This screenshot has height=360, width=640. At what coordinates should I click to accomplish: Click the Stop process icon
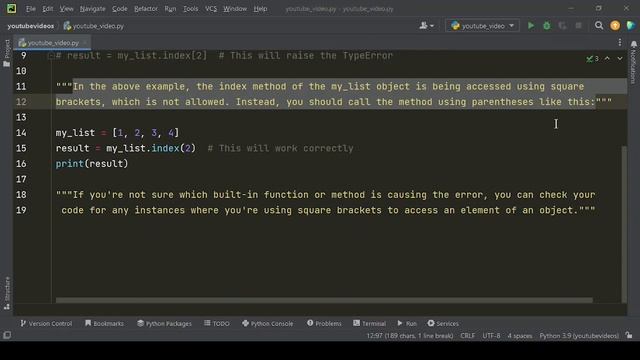click(x=578, y=26)
